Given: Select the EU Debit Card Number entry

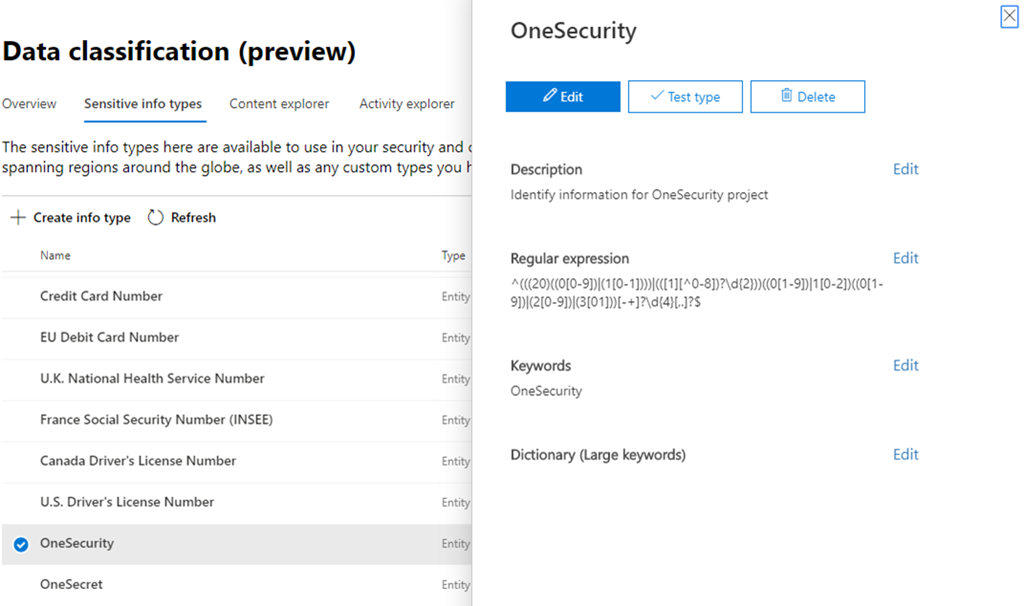Looking at the screenshot, I should point(109,337).
